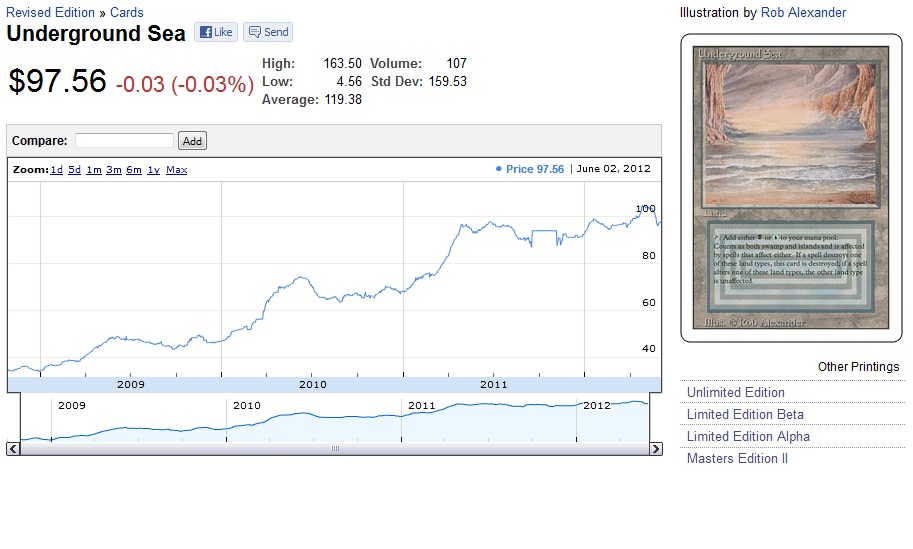Image resolution: width=913 pixels, height=549 pixels.
Task: Click the range scrollbar handle below chart
Action: click(335, 449)
